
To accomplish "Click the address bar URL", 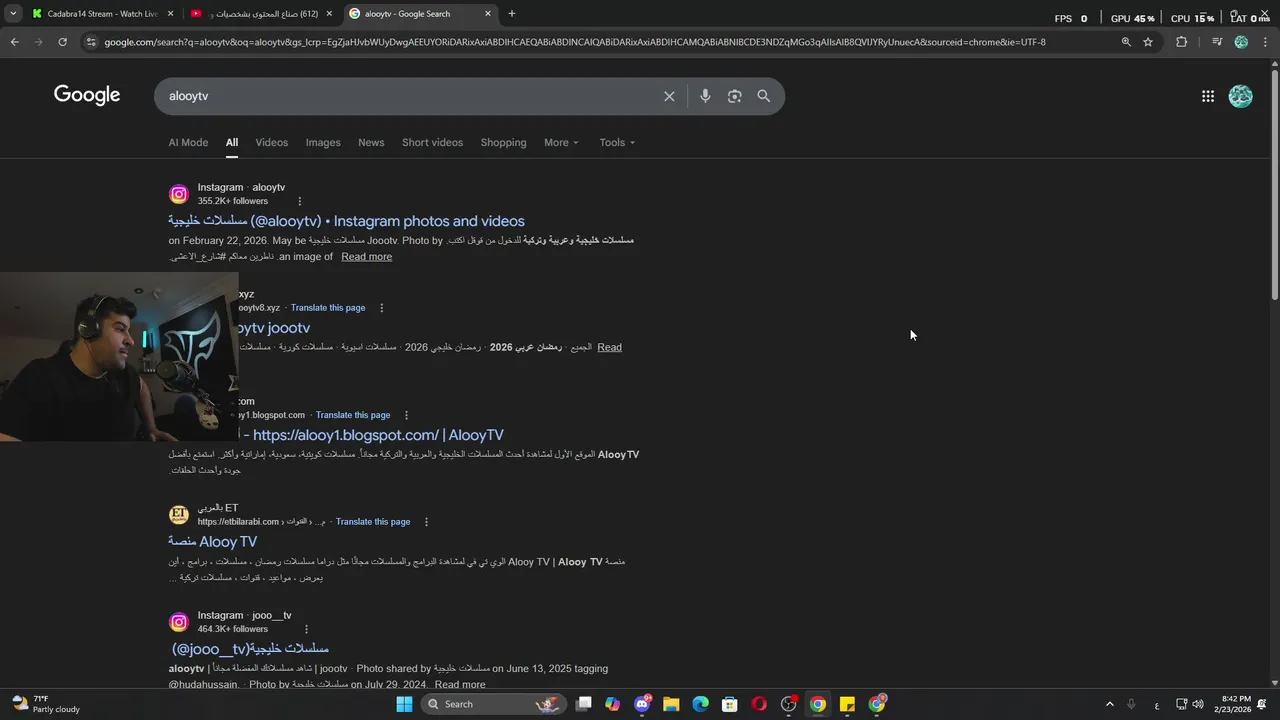I will pos(575,42).
